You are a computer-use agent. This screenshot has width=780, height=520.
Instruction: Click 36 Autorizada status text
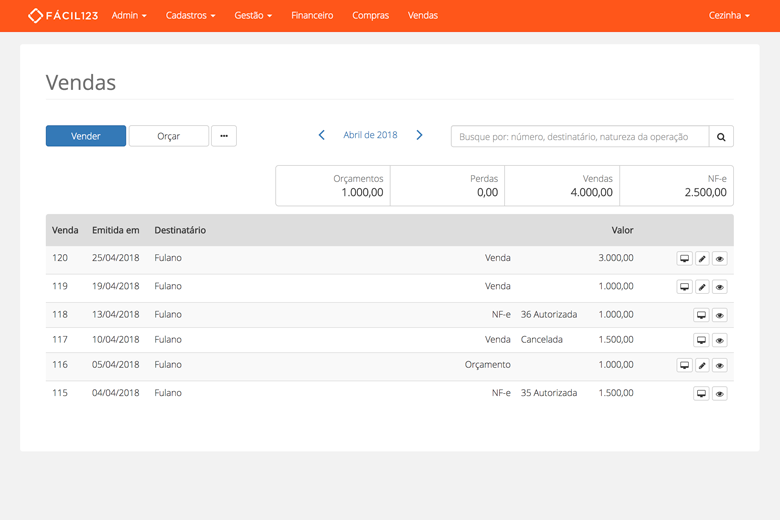click(549, 314)
